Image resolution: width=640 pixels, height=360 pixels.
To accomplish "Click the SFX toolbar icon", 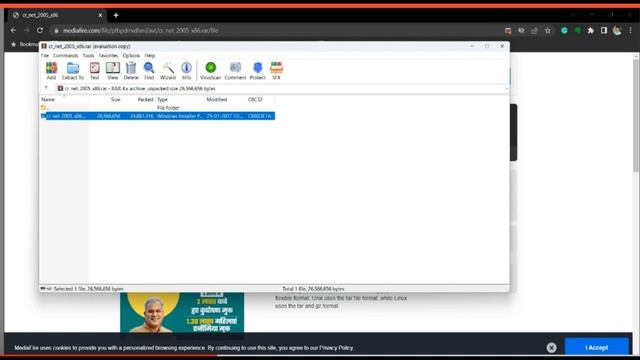I will click(276, 71).
